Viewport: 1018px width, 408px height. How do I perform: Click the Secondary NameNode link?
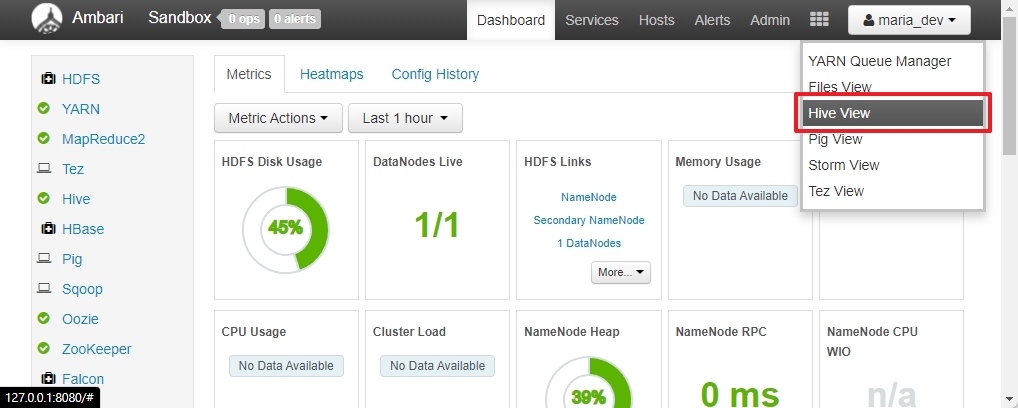click(589, 220)
